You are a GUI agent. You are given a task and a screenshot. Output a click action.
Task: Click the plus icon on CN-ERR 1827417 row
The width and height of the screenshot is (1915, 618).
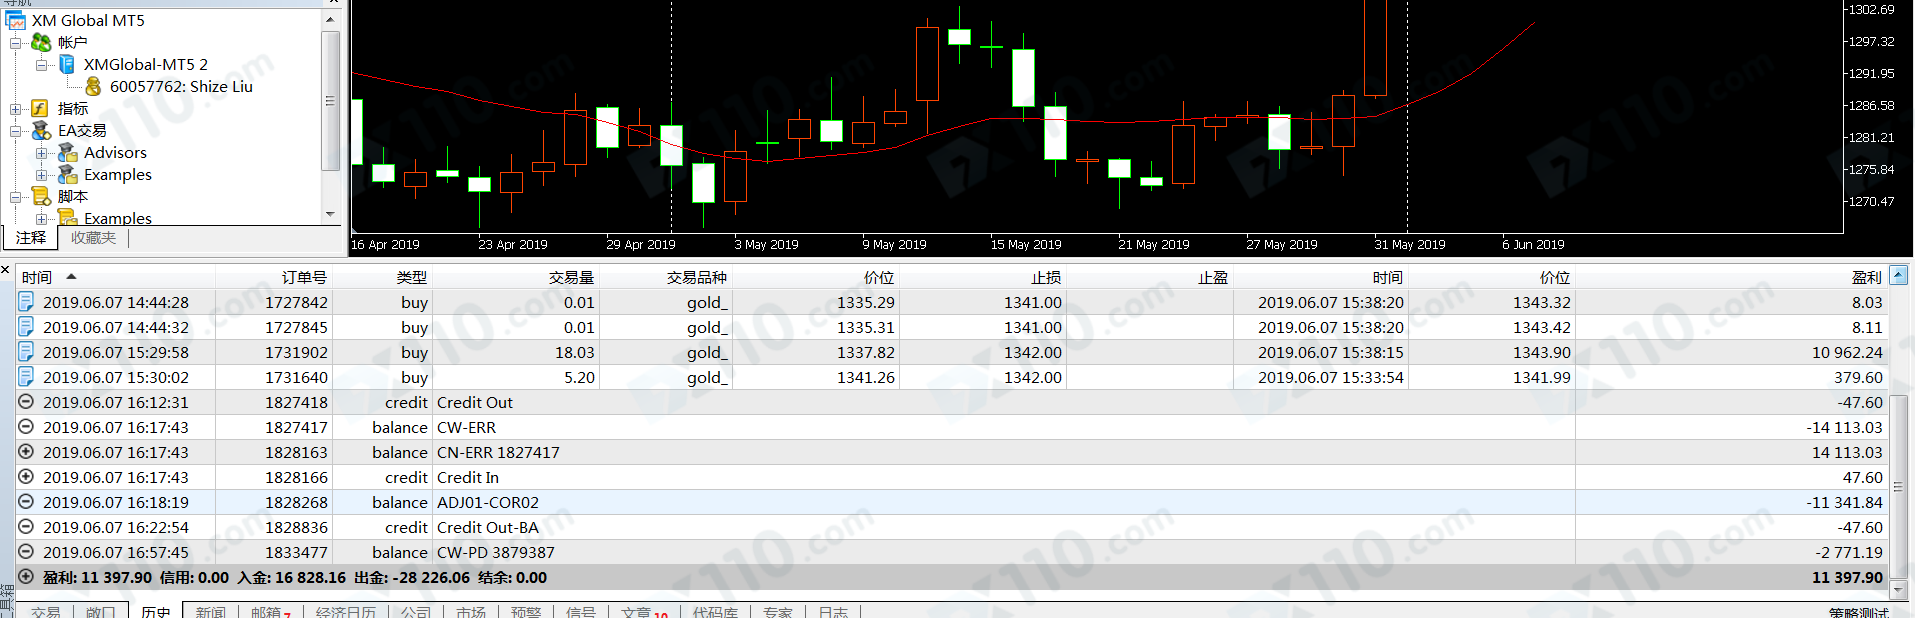coord(26,452)
